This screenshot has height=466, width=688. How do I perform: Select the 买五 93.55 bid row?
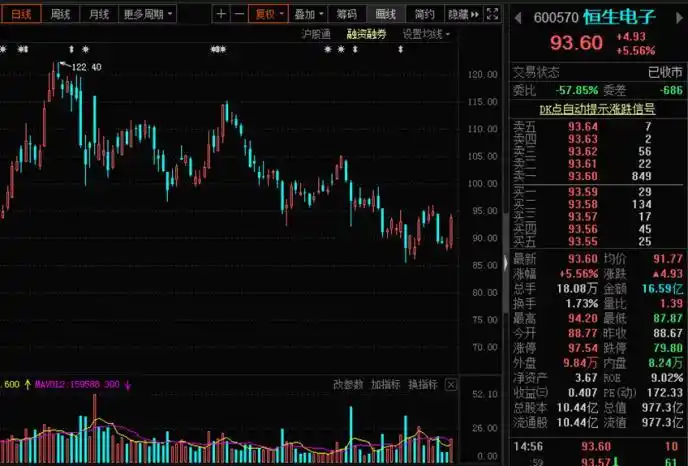tap(598, 241)
